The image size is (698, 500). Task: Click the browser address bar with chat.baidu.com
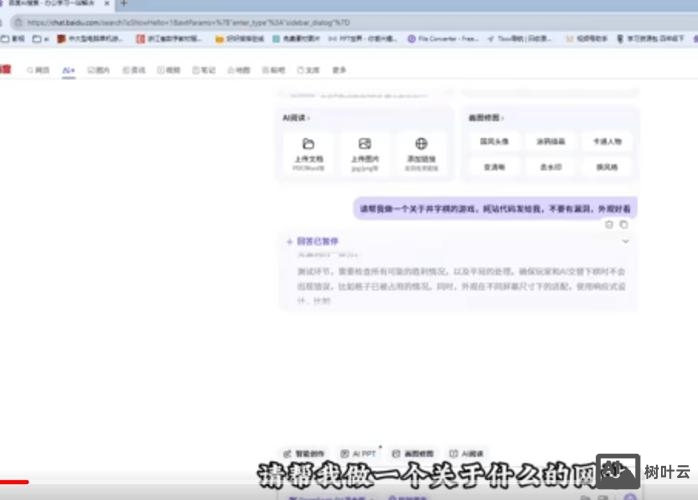click(x=352, y=22)
